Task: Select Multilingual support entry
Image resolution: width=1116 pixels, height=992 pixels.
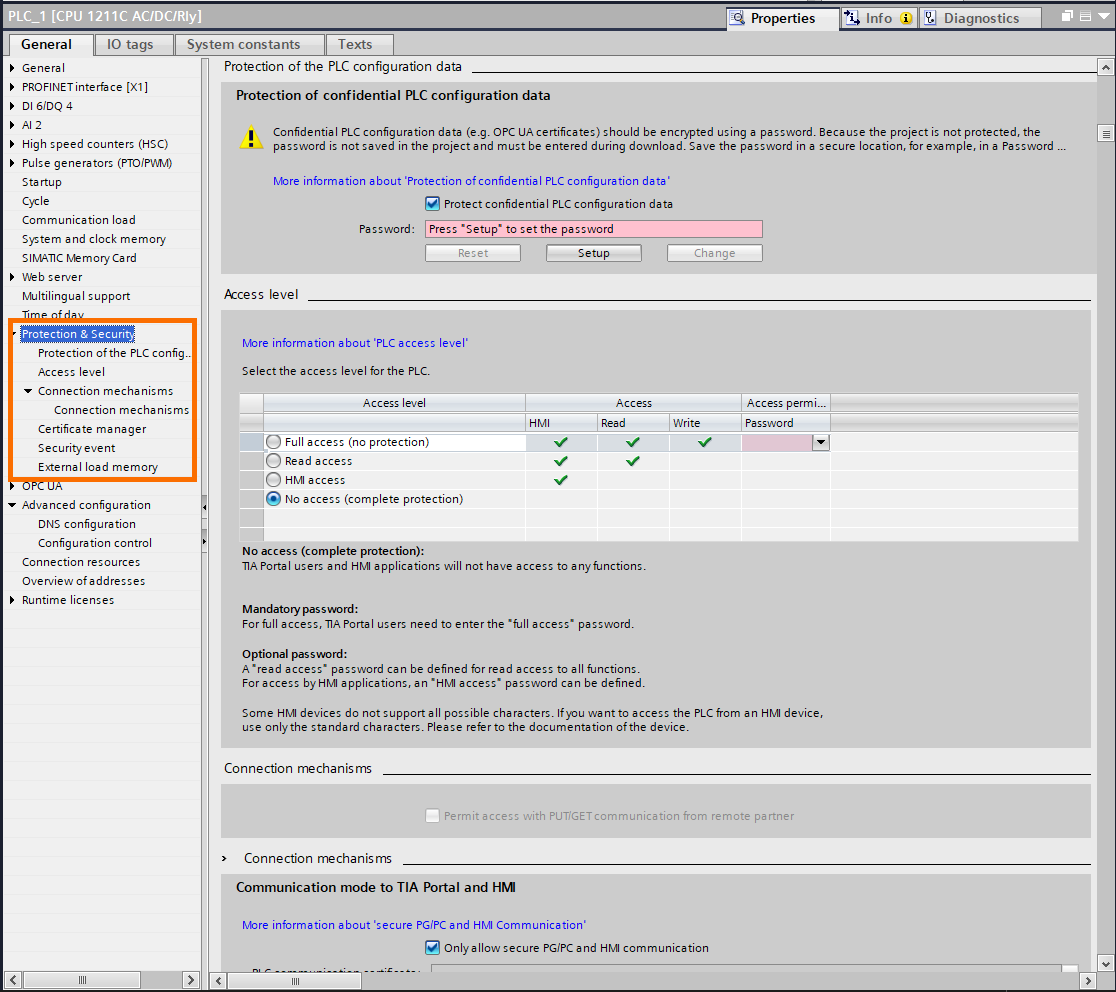Action: point(76,296)
